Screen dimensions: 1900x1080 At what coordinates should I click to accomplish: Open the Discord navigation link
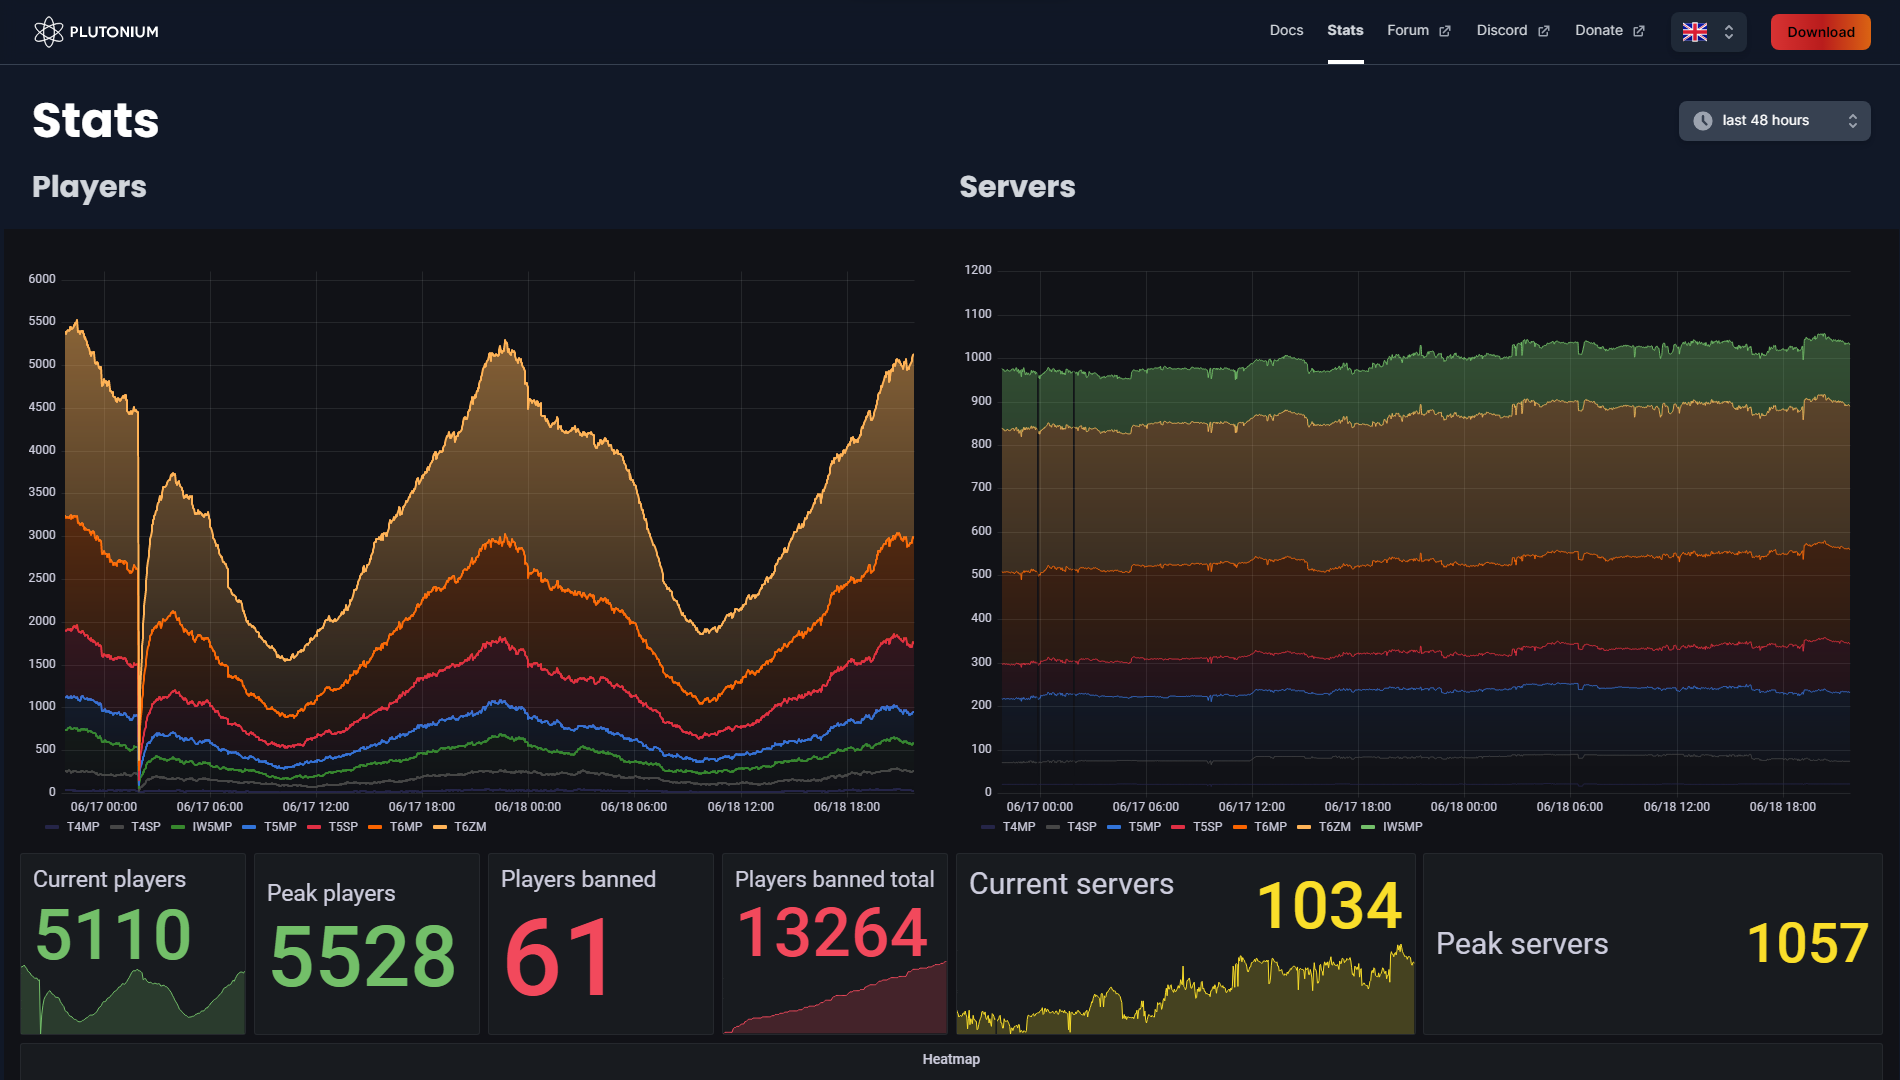click(1502, 31)
